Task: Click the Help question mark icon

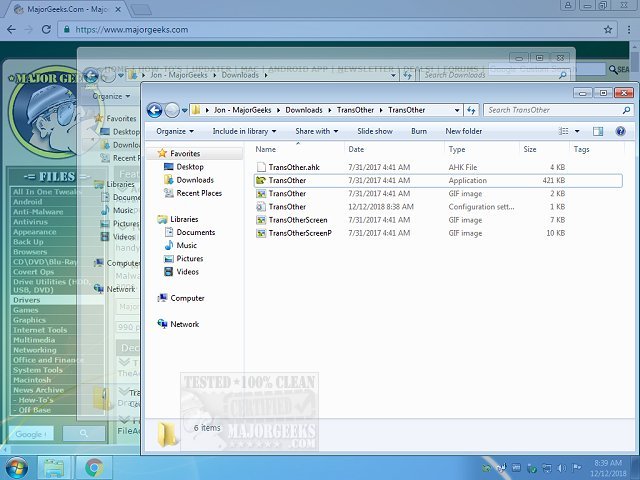Action: tap(621, 131)
